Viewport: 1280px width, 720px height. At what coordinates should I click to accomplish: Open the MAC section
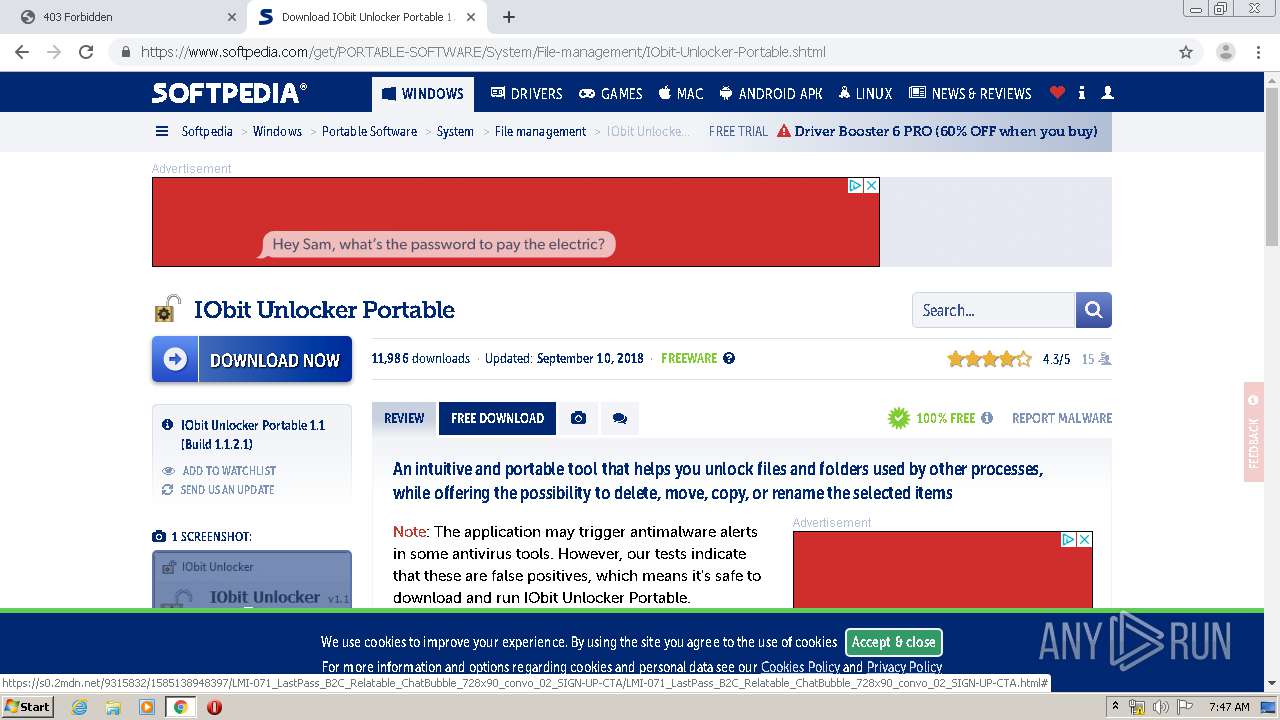[681, 93]
